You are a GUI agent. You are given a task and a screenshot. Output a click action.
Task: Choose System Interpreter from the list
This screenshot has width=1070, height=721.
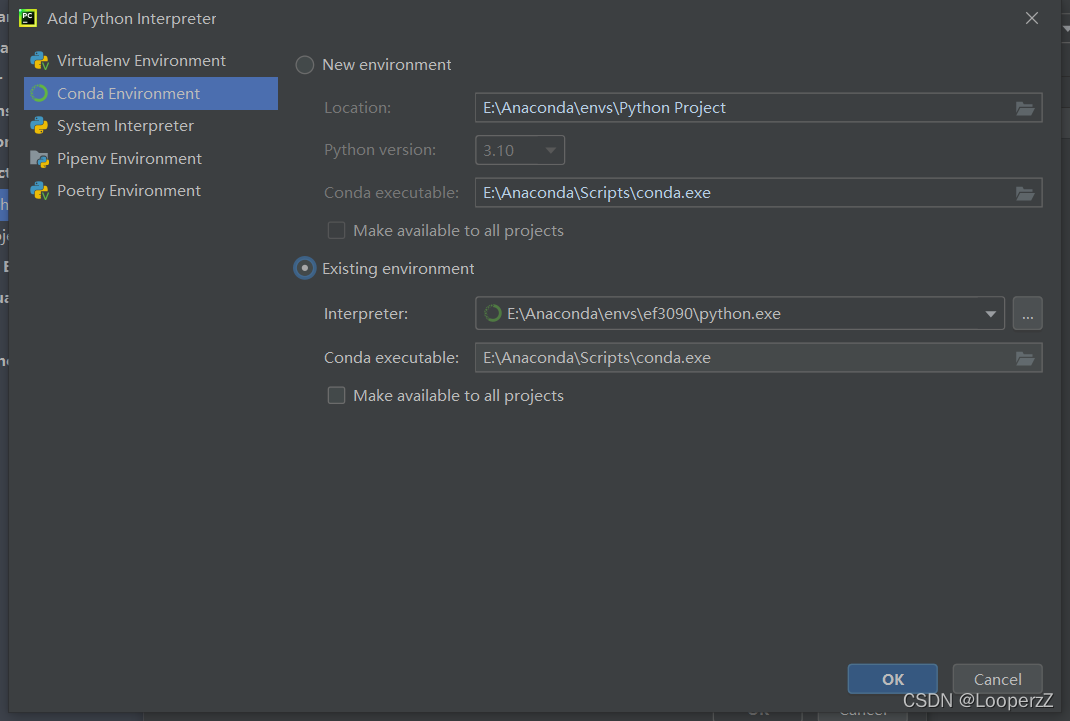151,126
